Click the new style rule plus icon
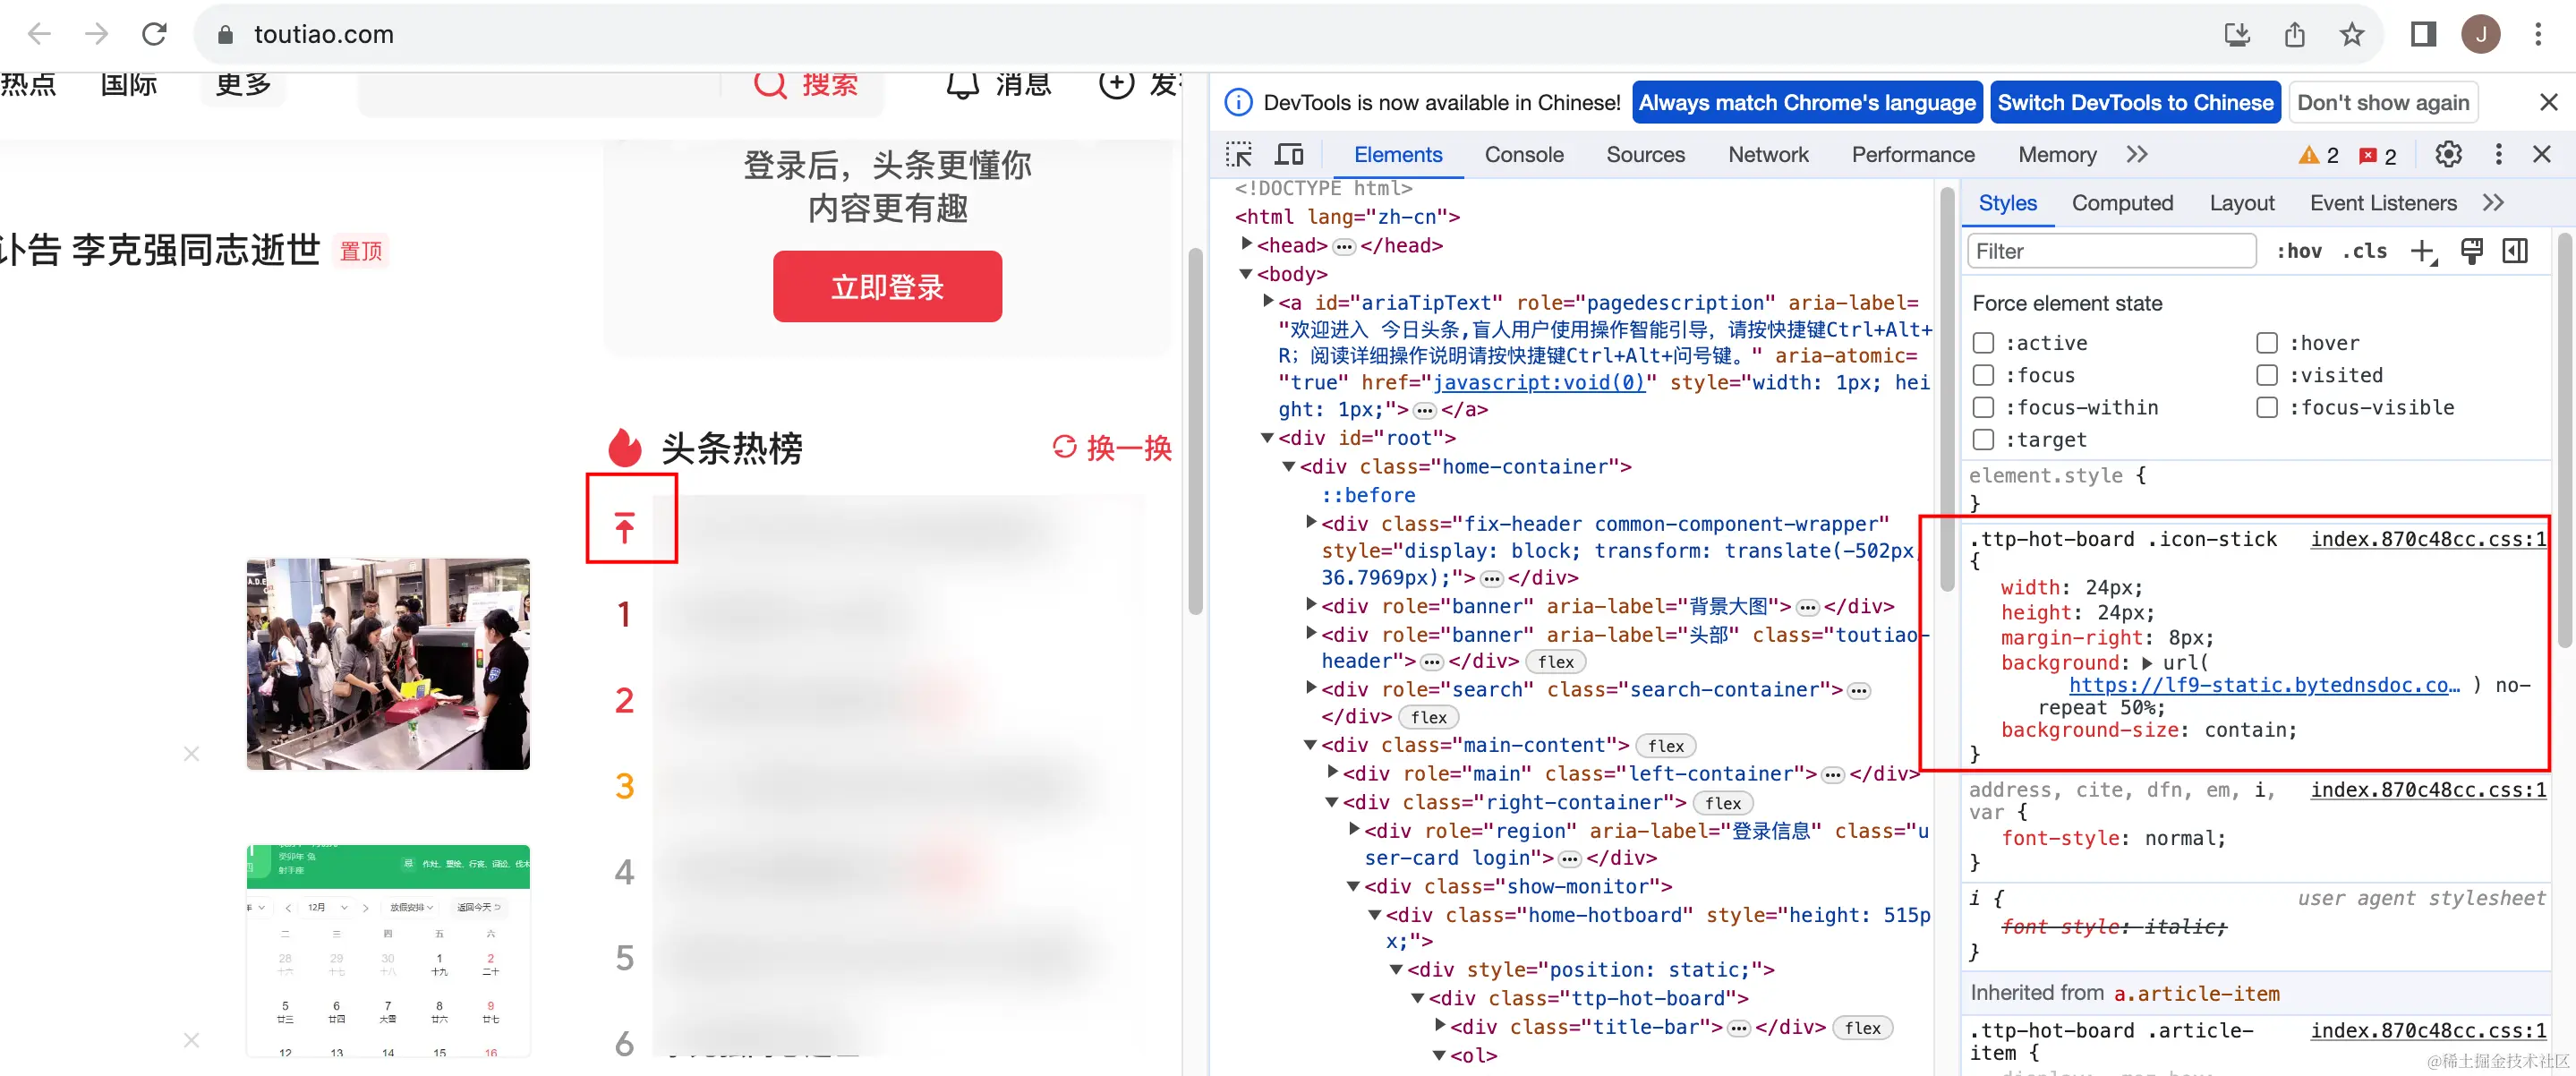 click(2422, 251)
